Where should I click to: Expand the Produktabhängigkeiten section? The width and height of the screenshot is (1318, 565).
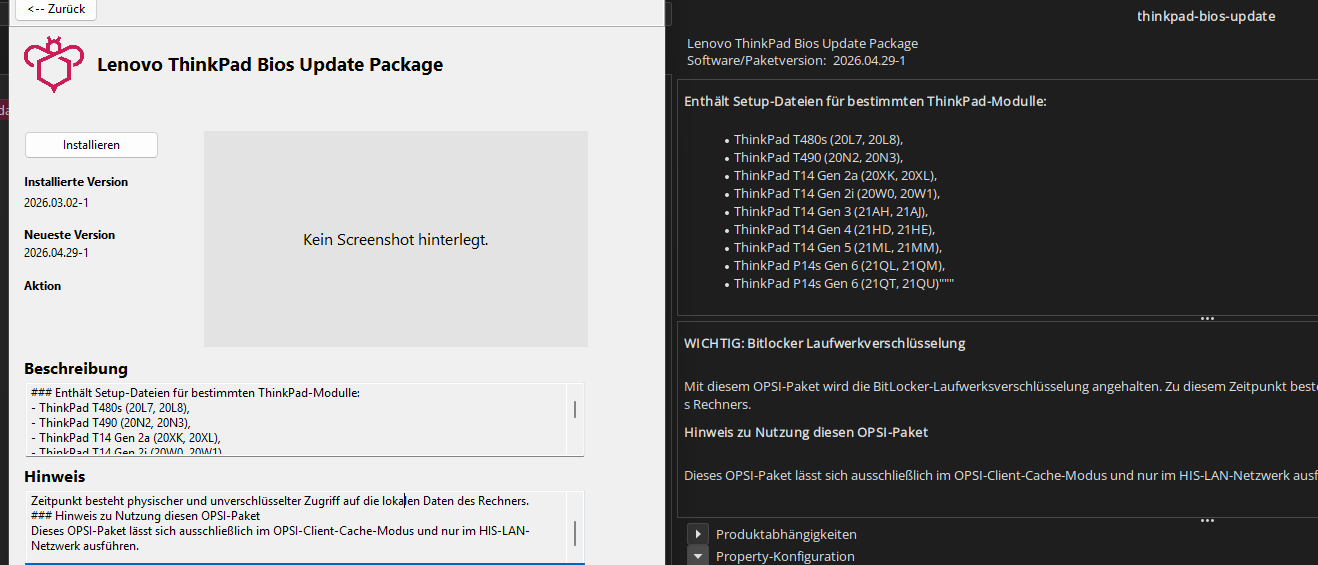pos(698,534)
